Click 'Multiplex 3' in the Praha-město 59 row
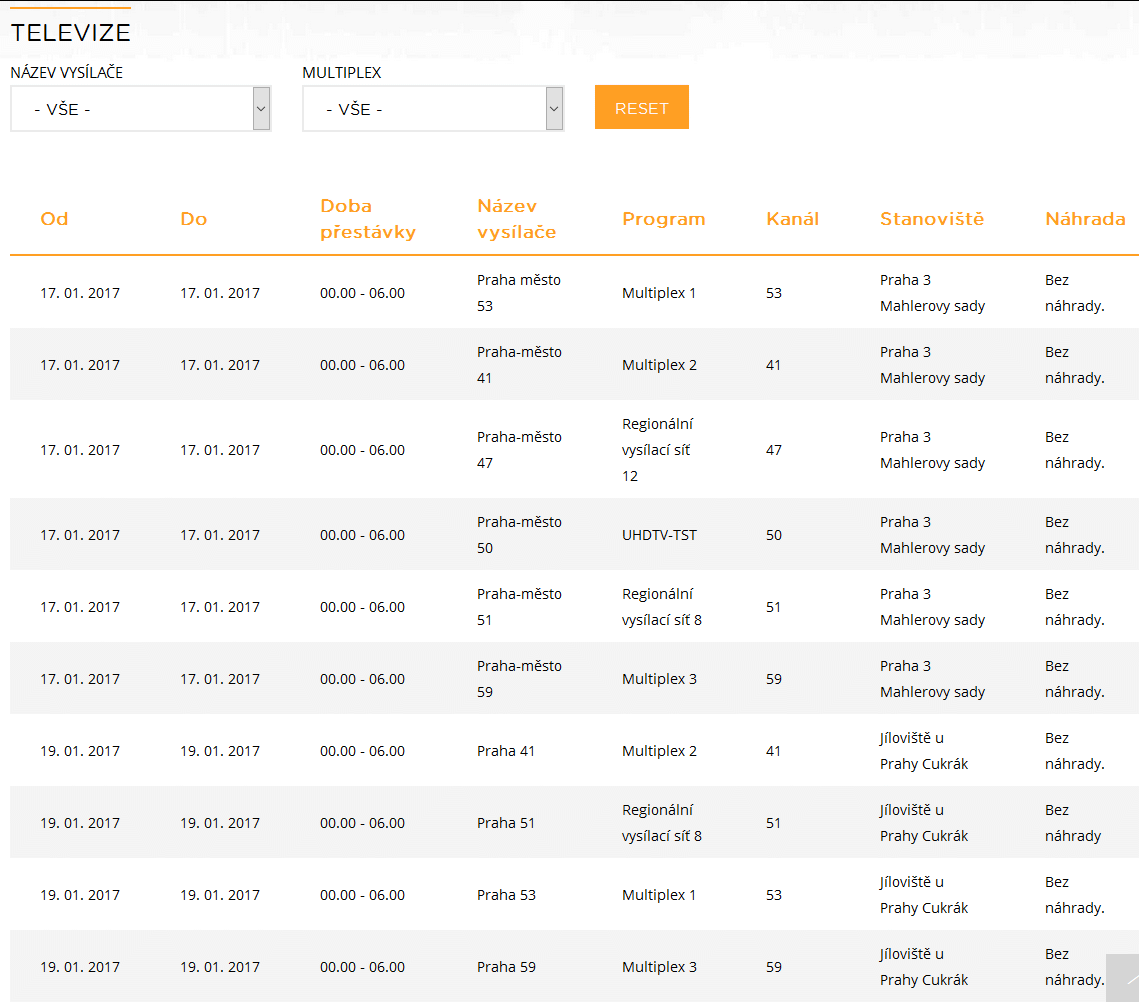This screenshot has width=1139, height=1002. [x=659, y=679]
